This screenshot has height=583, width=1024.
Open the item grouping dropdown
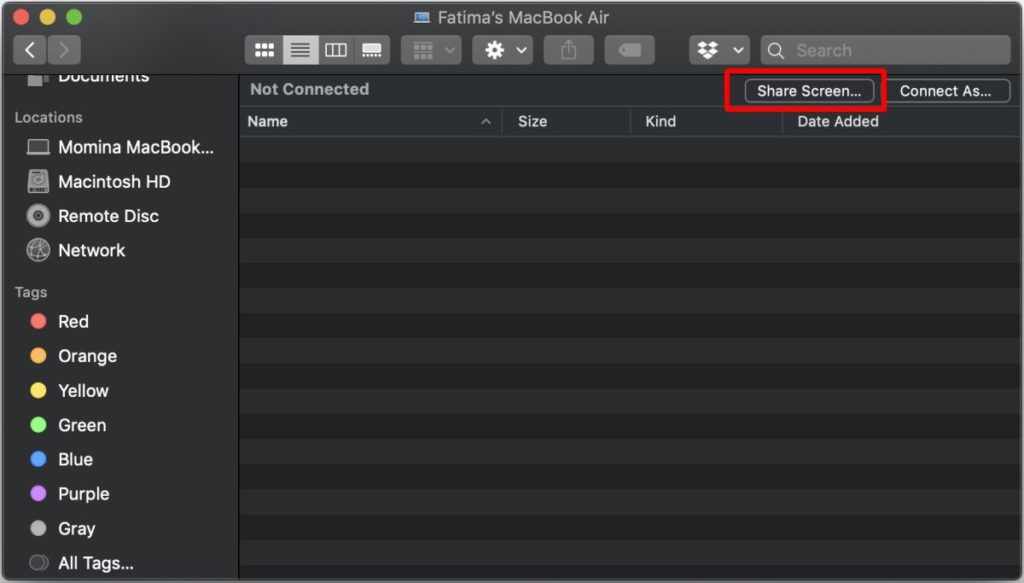pos(431,49)
